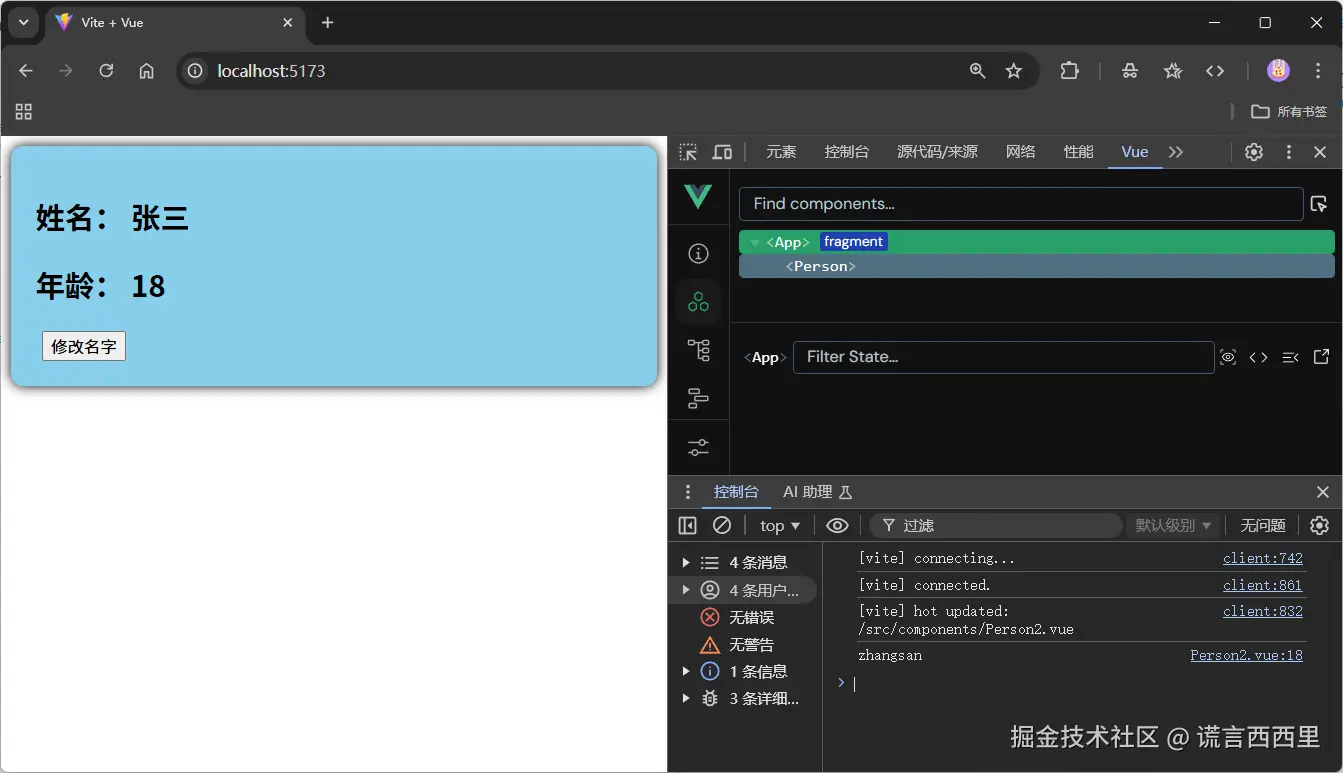Open DevTools settings gear
1343x773 pixels.
[x=1253, y=152]
